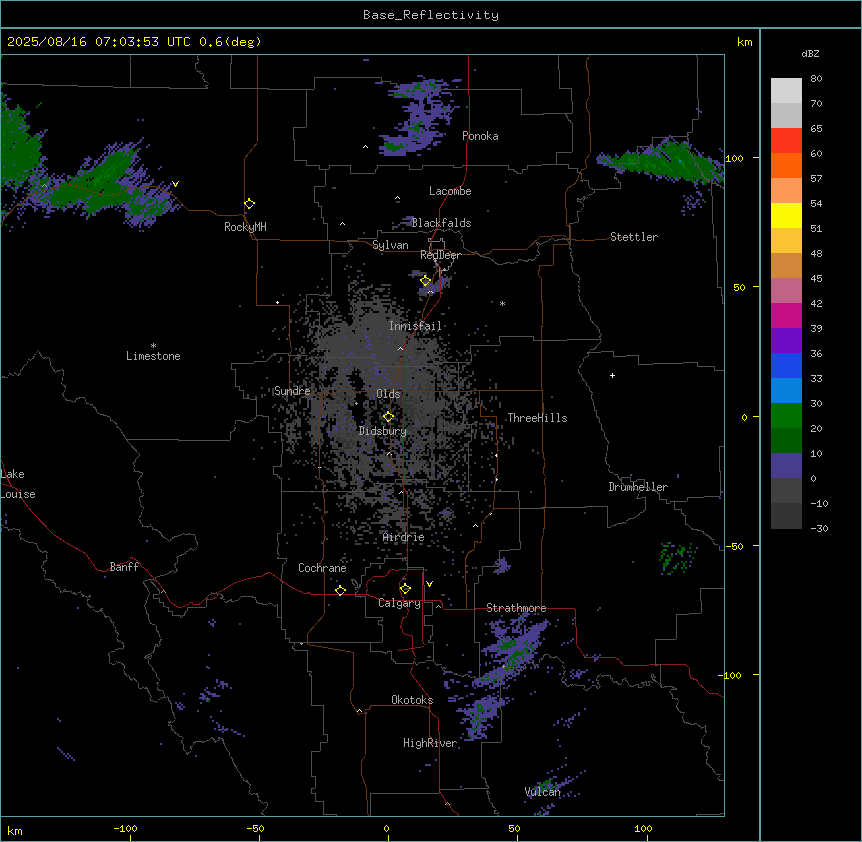Select the orange legend swatch below 60 dBZ
Viewport: 862px width, 842px height.
coord(786,165)
